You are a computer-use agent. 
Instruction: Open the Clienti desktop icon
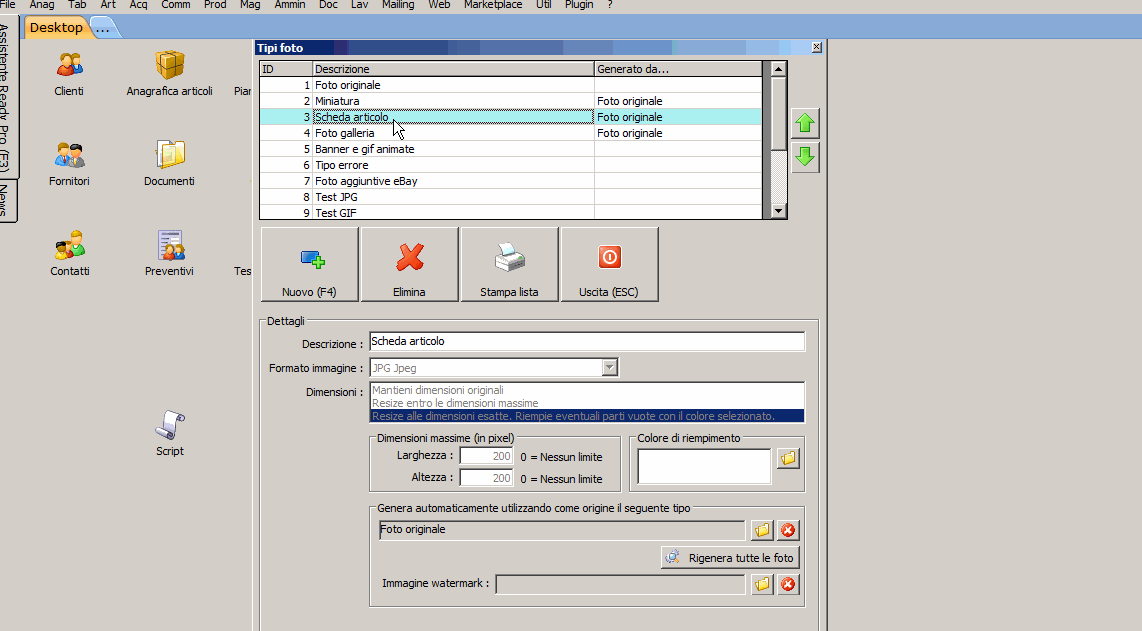point(69,67)
